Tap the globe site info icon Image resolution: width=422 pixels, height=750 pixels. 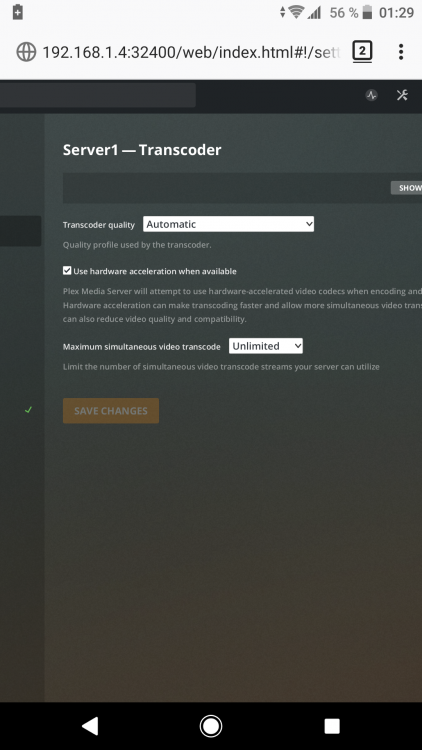[26, 52]
